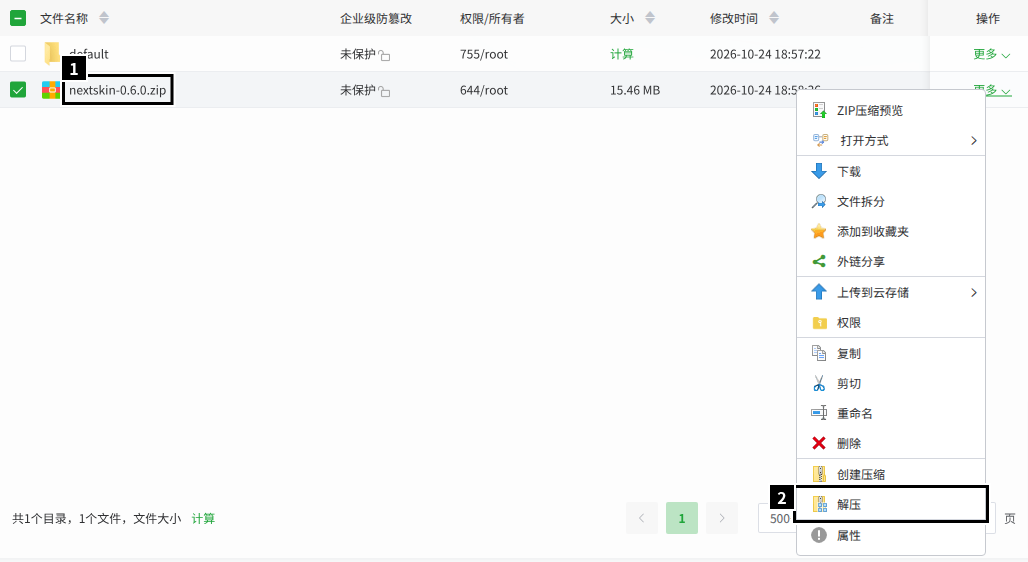Click 未保护 in nextskin-0.6.0.zip row

tap(357, 90)
